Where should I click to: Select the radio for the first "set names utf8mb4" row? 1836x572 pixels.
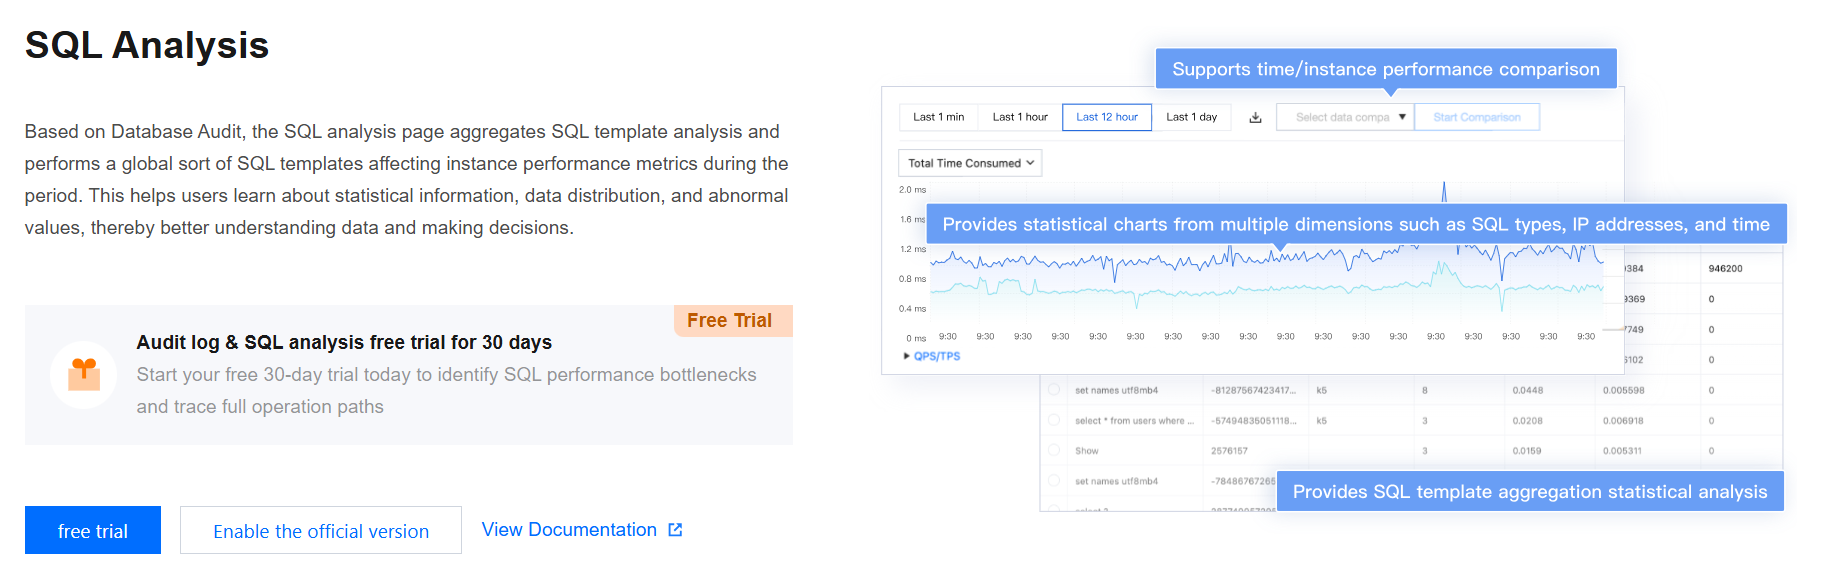click(1054, 390)
